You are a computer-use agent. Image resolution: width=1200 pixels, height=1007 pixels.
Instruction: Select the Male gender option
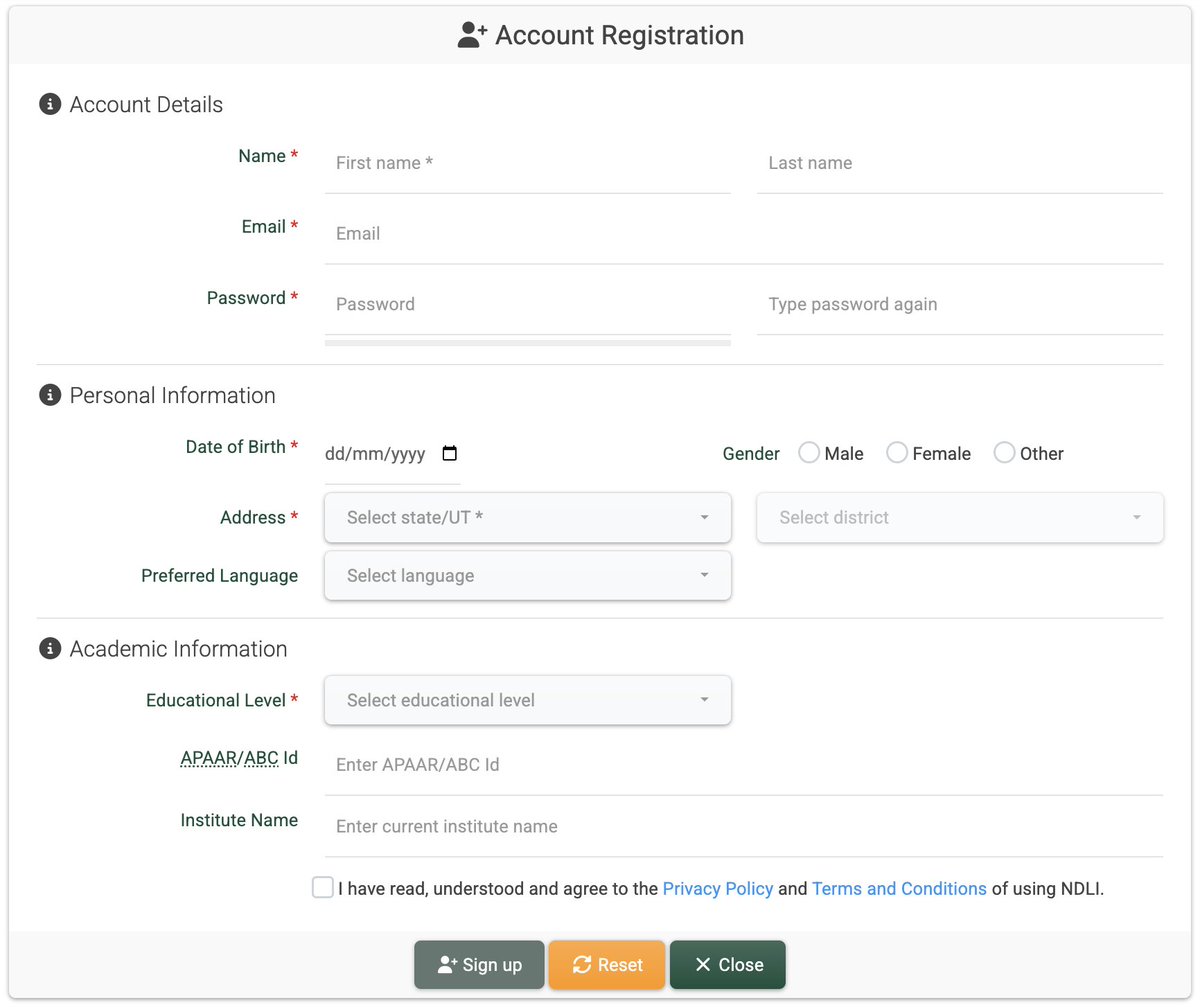809,453
